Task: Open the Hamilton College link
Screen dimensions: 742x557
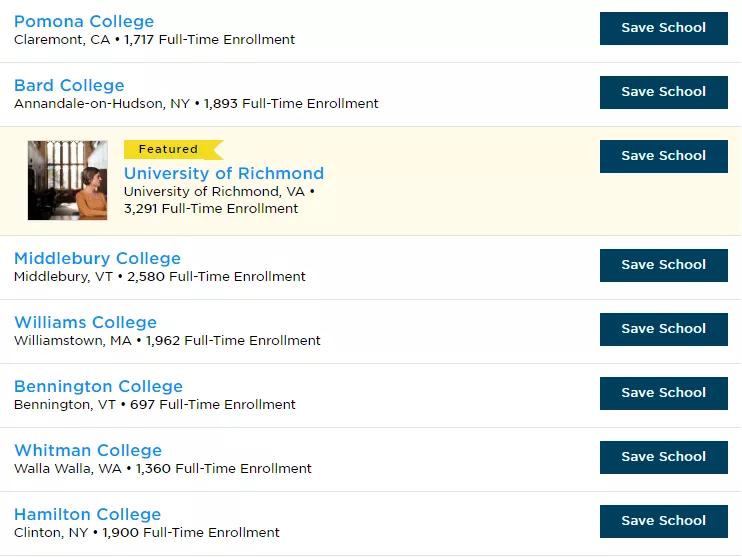Action: (x=88, y=514)
